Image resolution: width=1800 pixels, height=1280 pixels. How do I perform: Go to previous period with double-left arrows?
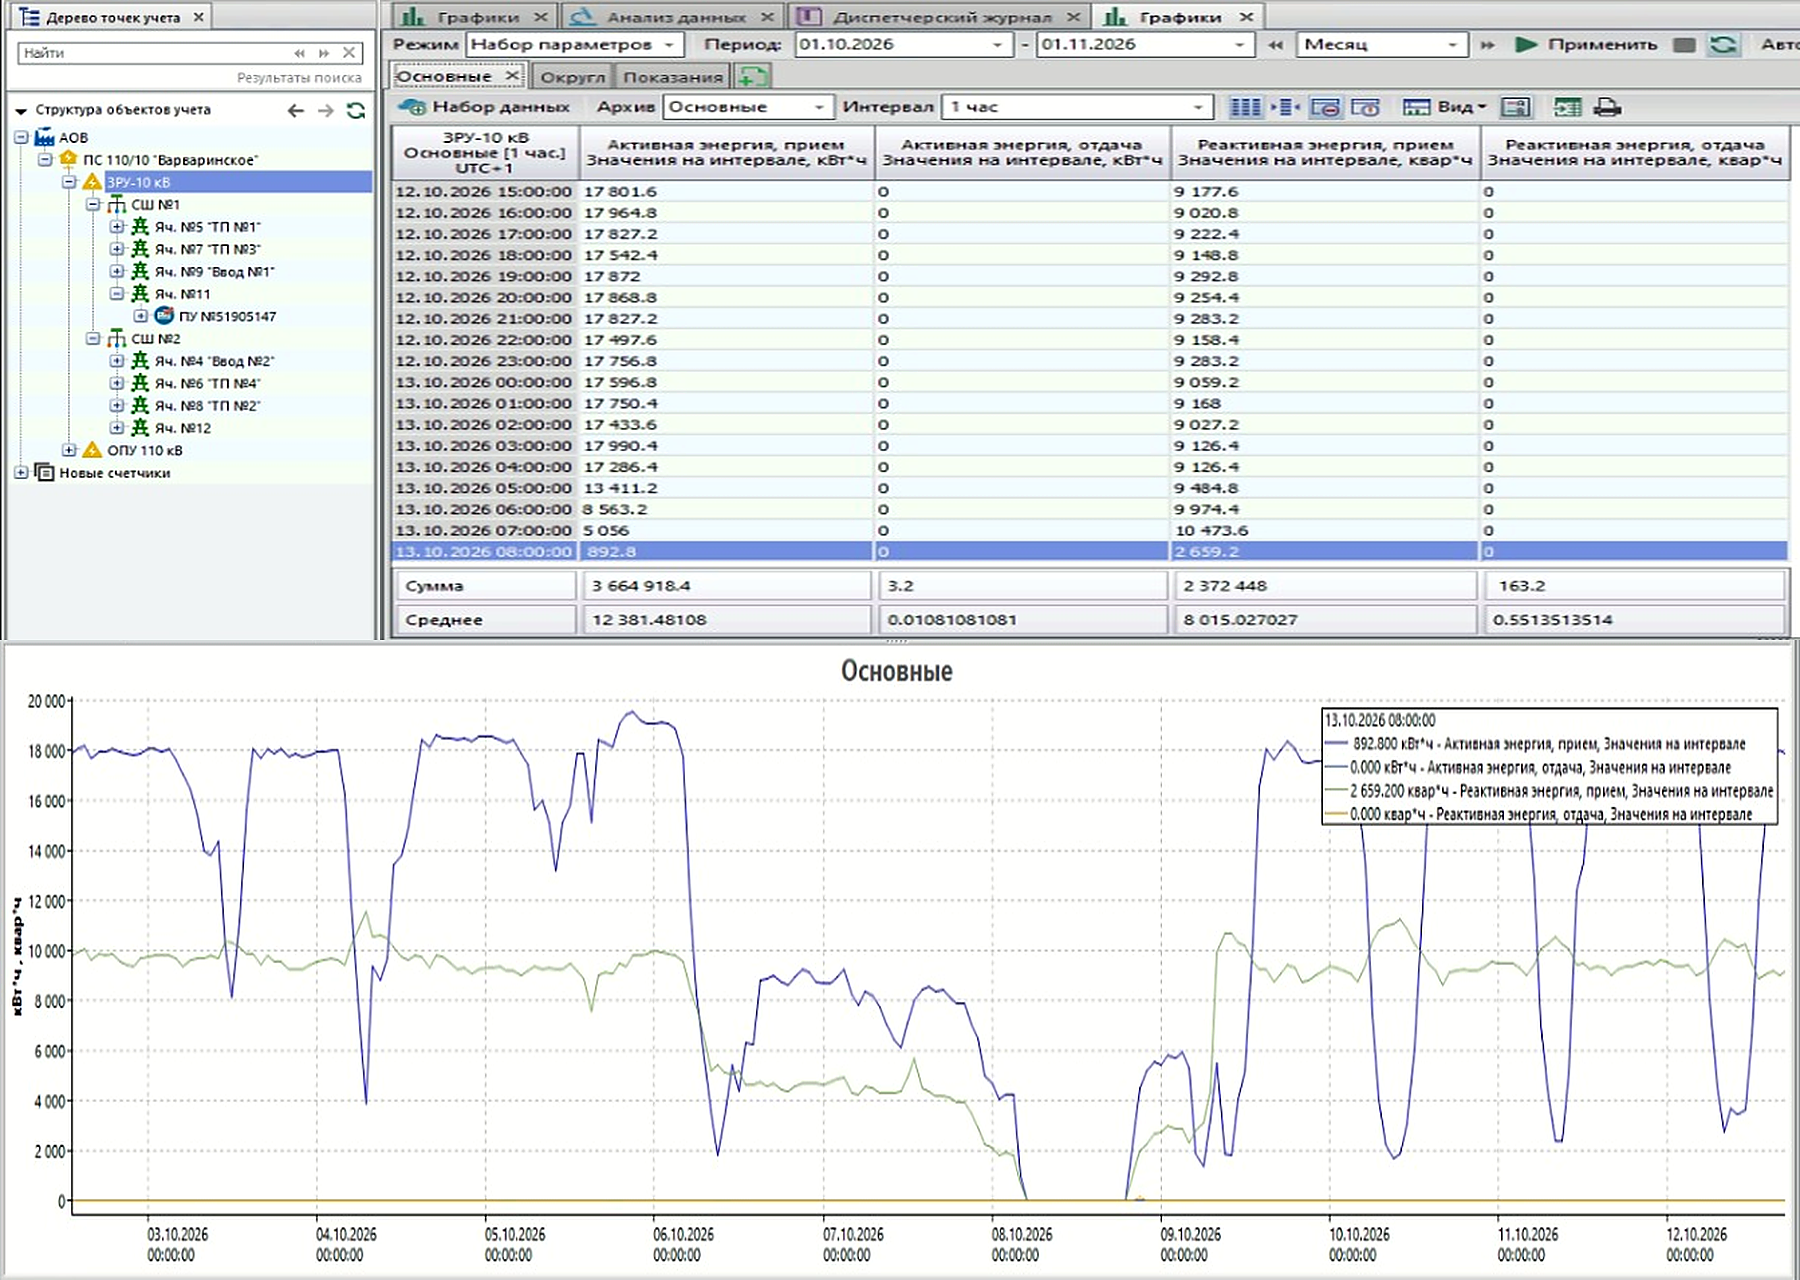tap(1275, 45)
